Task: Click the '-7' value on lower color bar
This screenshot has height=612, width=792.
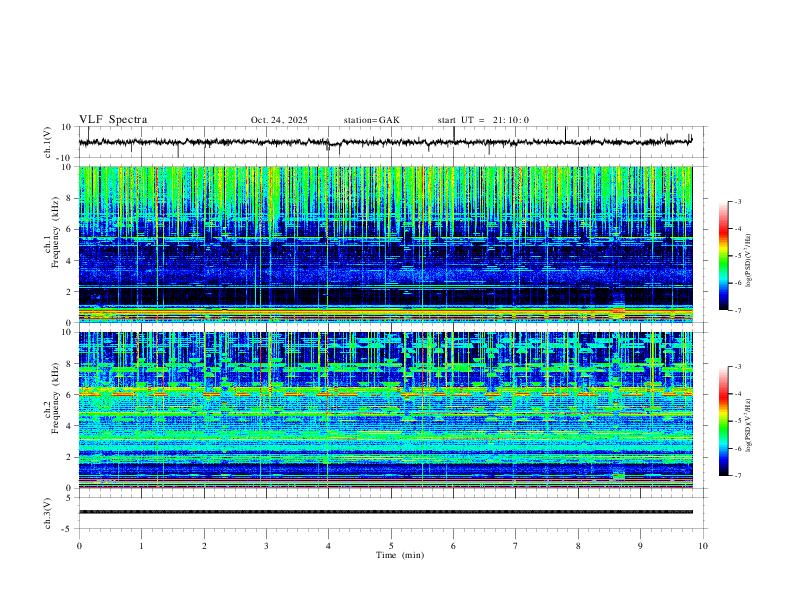Action: point(738,476)
